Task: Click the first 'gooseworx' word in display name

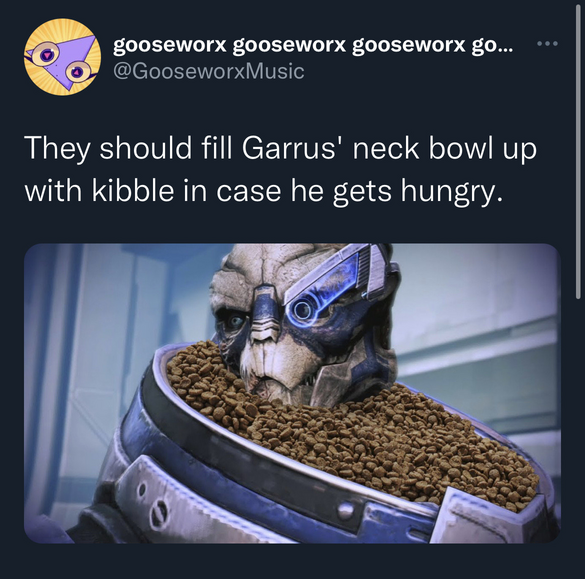Action: click(170, 46)
